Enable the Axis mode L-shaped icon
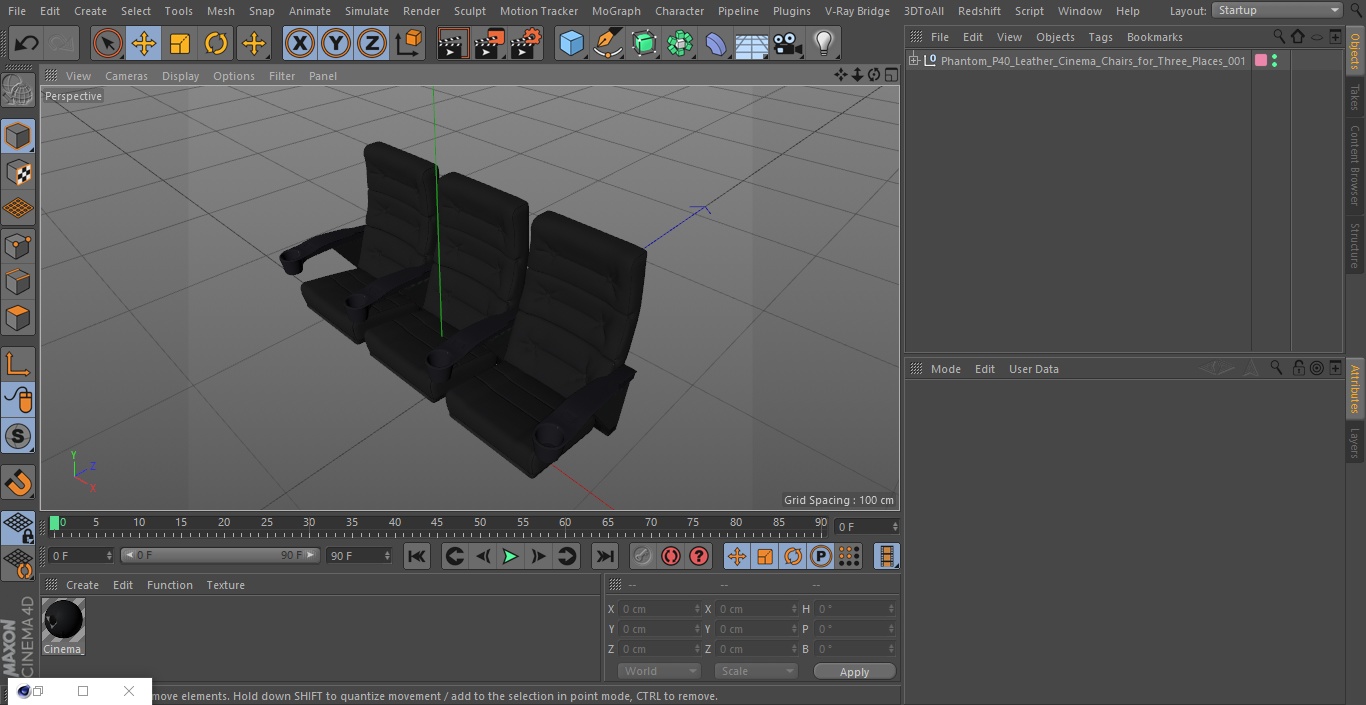This screenshot has height=705, width=1366. (x=18, y=364)
